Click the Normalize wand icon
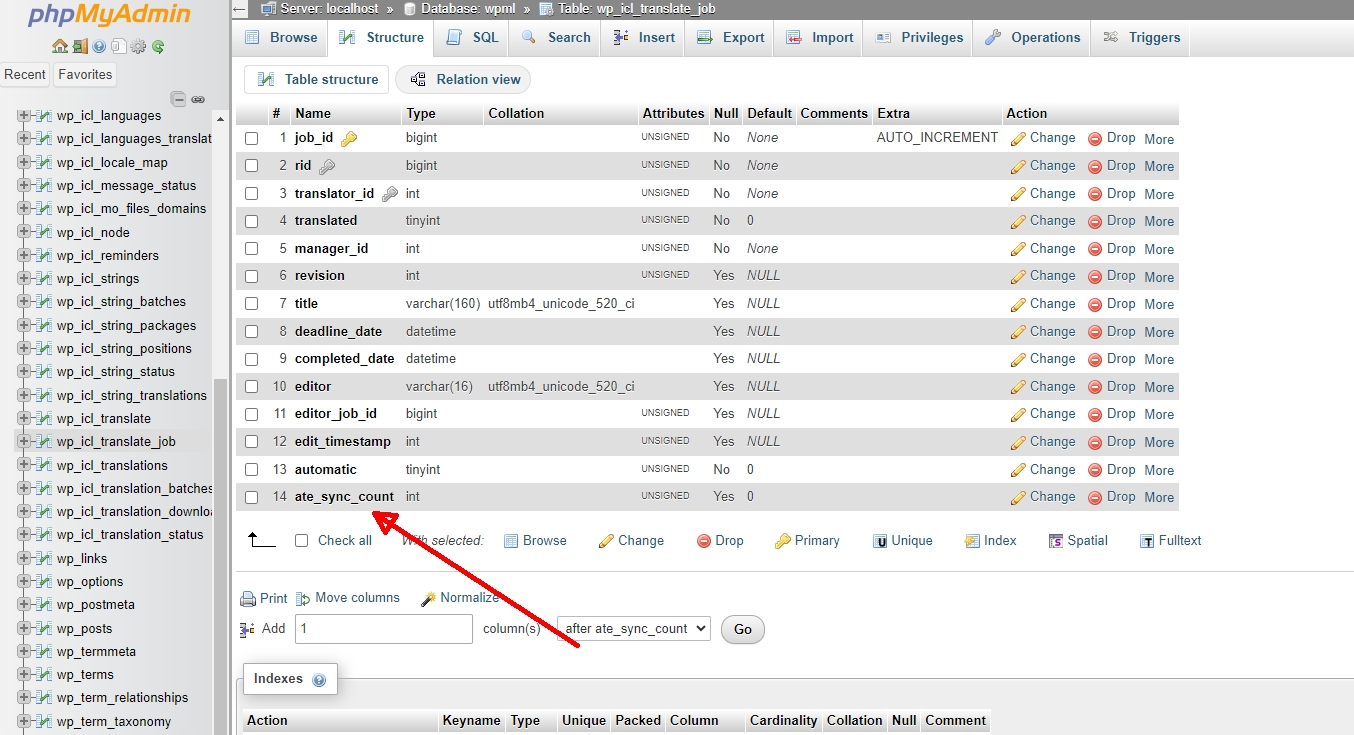Image resolution: width=1354 pixels, height=735 pixels. [x=428, y=599]
